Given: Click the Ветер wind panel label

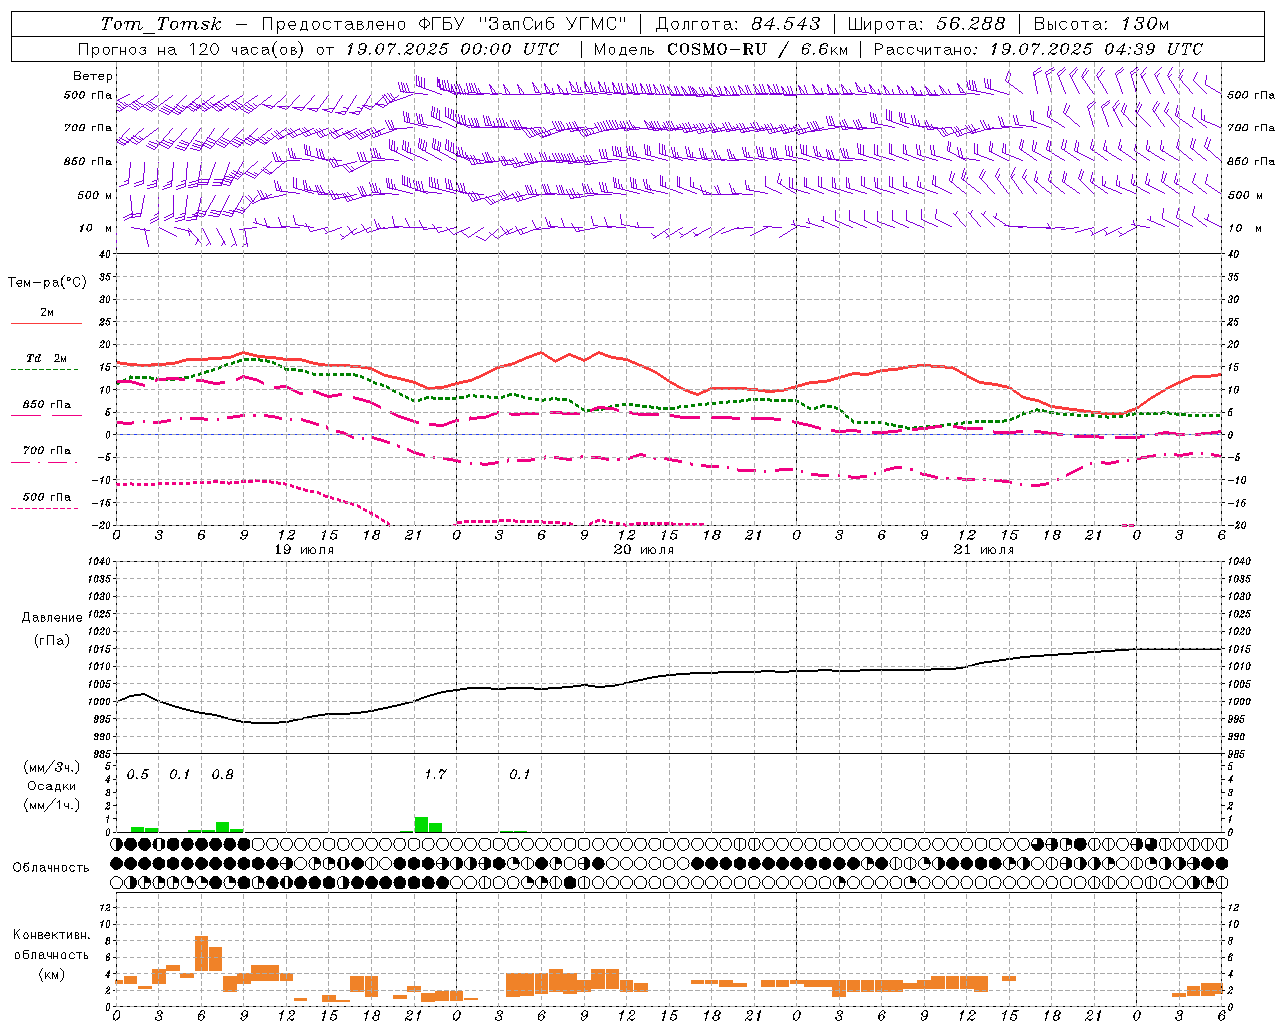Looking at the screenshot, I should (93, 76).
